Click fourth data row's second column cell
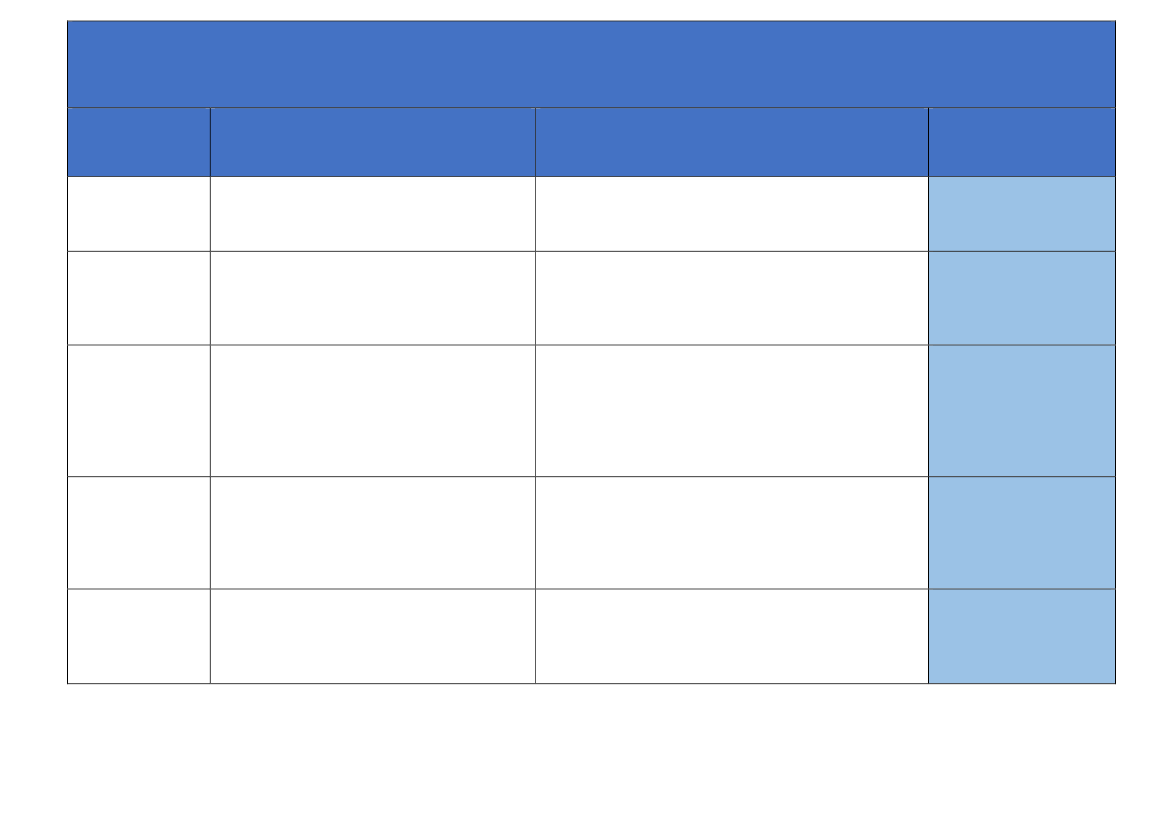1169x827 pixels. click(372, 533)
